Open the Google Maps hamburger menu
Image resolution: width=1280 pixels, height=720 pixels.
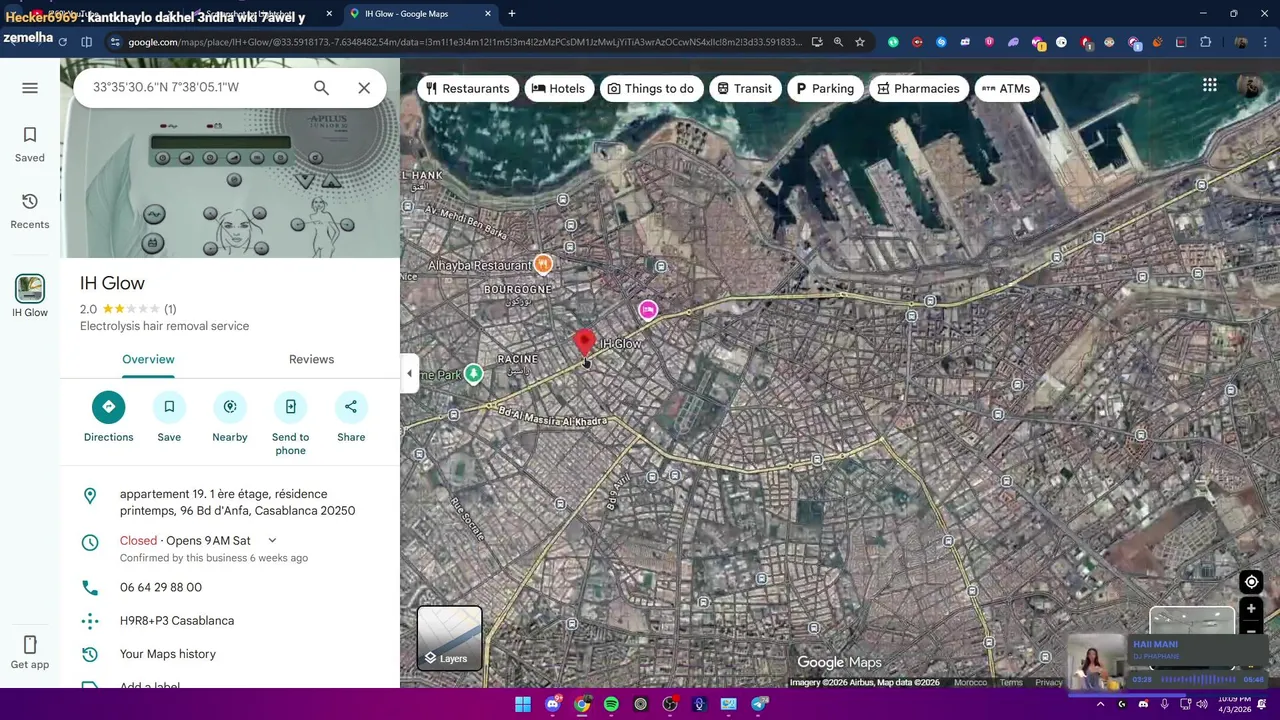pos(30,88)
